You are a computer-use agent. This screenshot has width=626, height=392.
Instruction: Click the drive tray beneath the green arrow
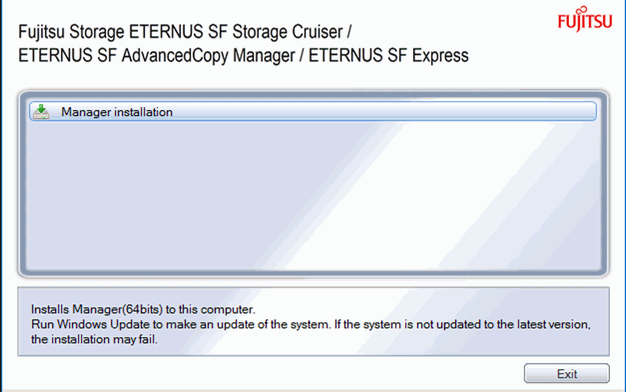[x=41, y=116]
